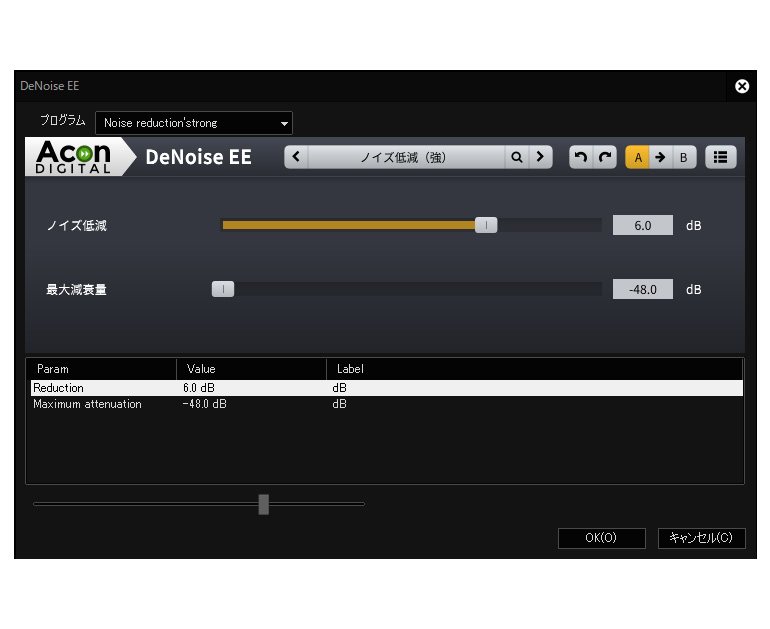770x629 pixels.
Task: Edit the 6.0 dB noise reduction field
Action: pos(643,225)
